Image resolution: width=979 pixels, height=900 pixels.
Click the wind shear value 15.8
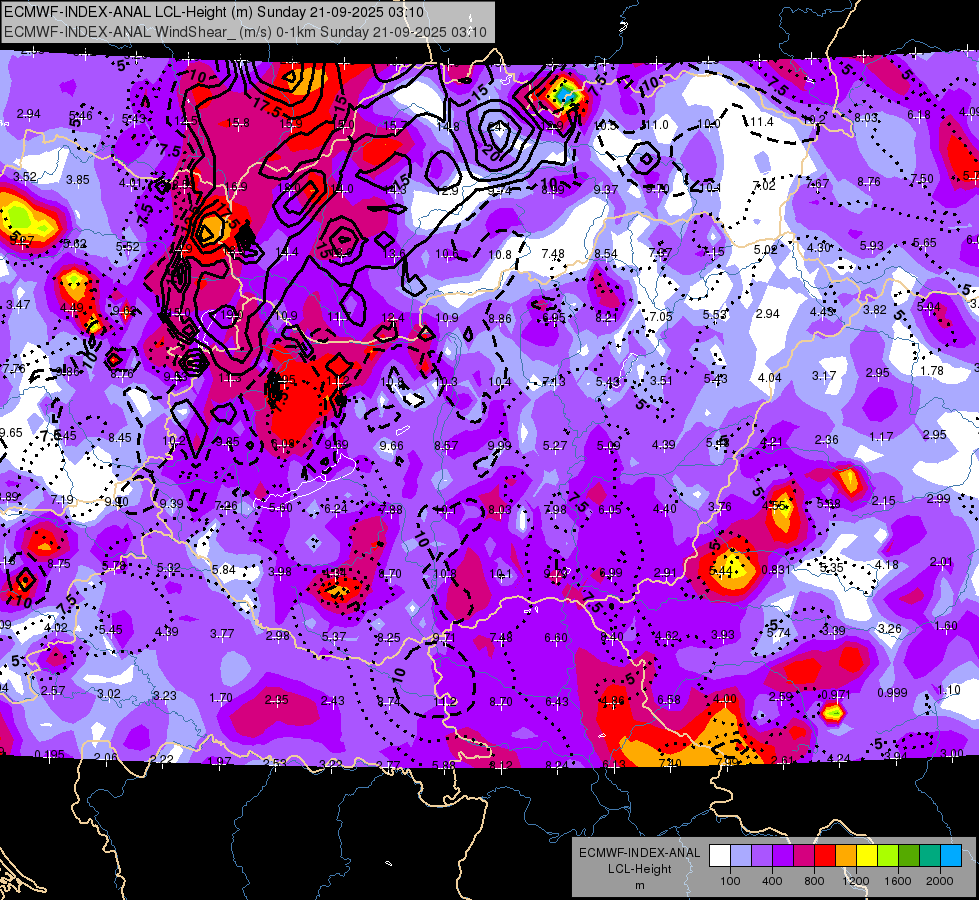point(238,122)
